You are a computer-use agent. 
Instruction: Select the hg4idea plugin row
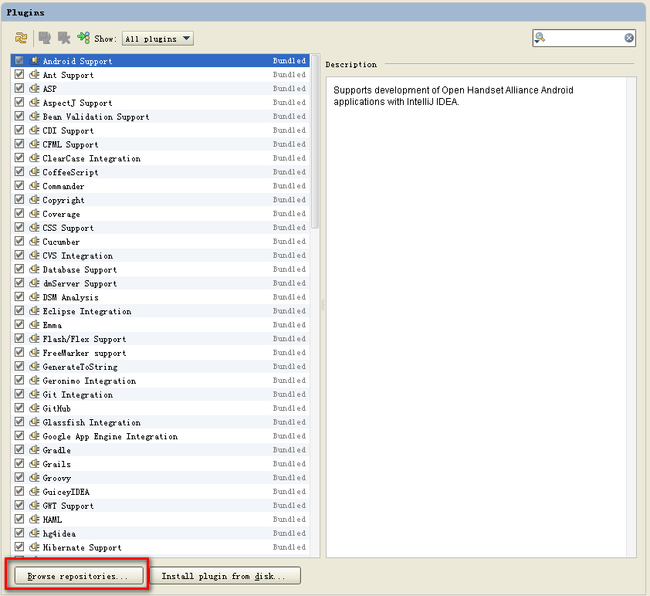tap(160, 533)
